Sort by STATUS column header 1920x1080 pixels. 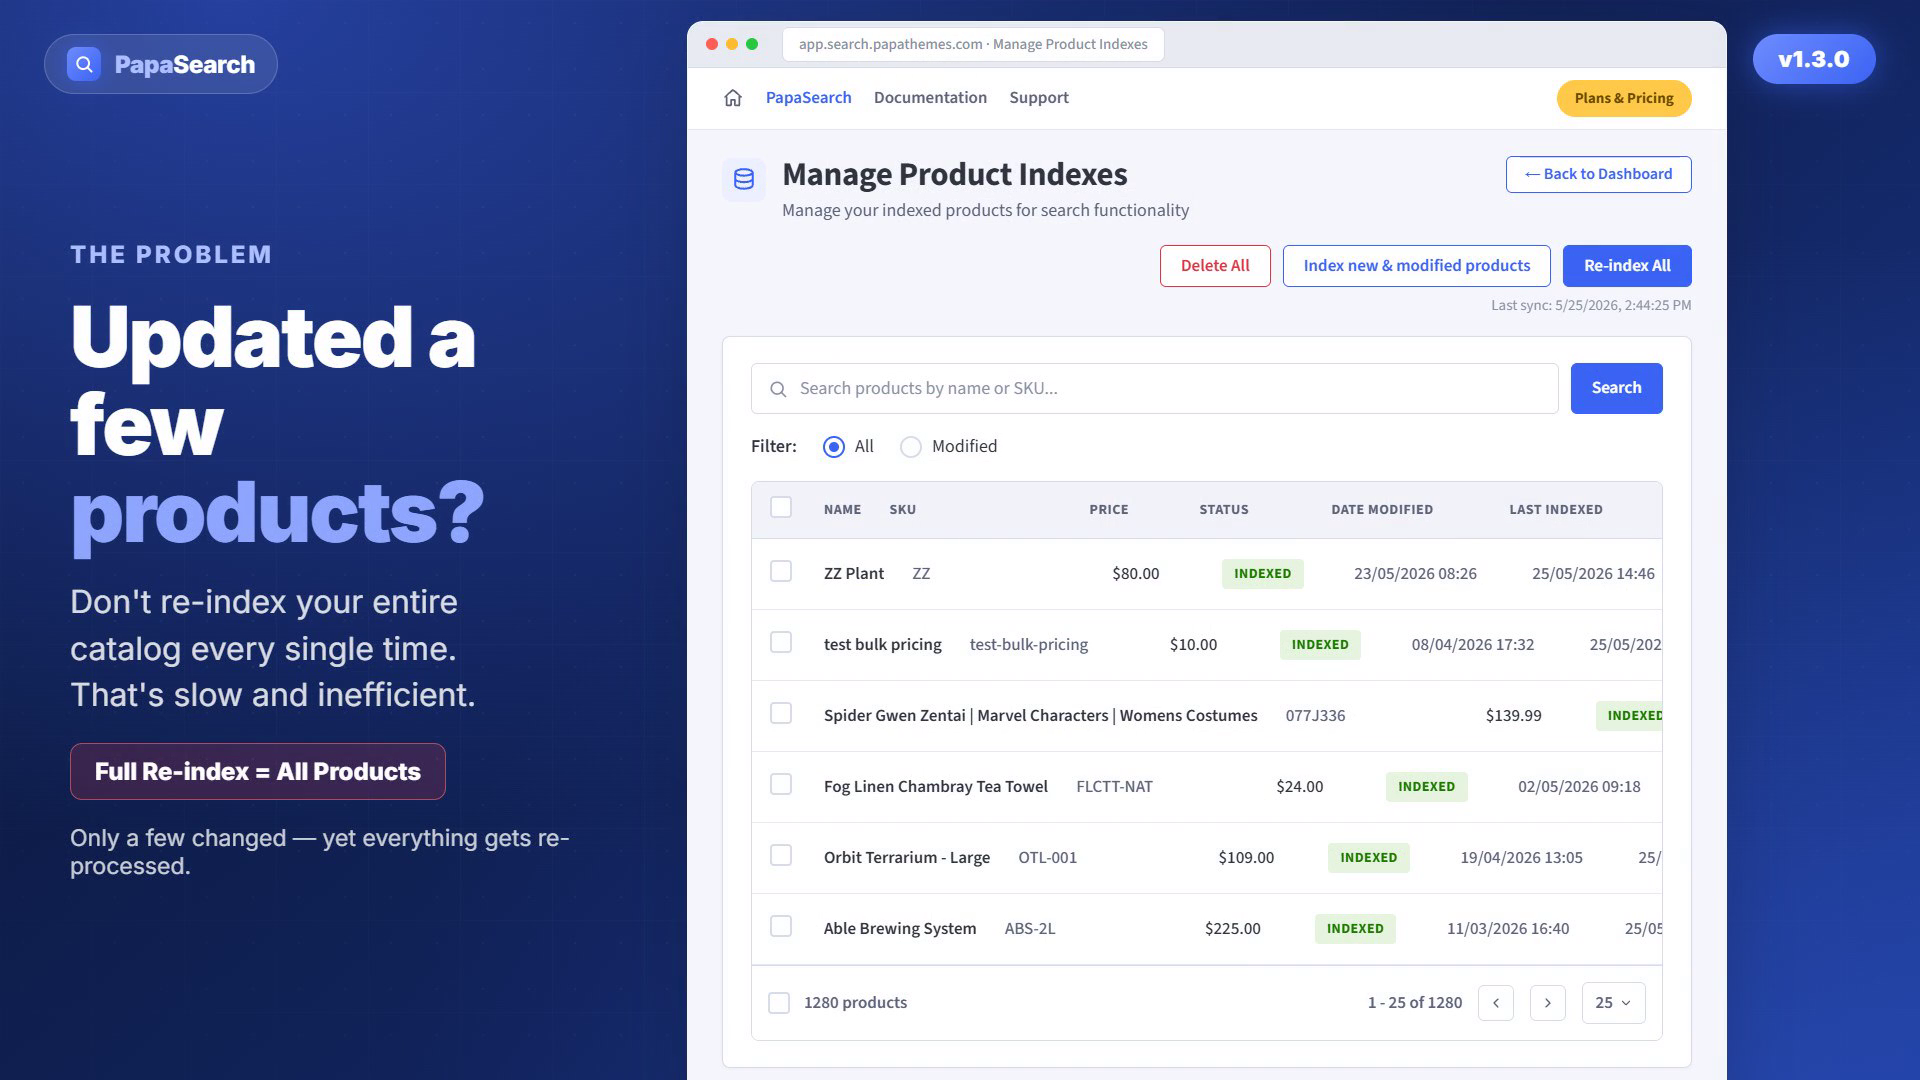click(x=1224, y=510)
